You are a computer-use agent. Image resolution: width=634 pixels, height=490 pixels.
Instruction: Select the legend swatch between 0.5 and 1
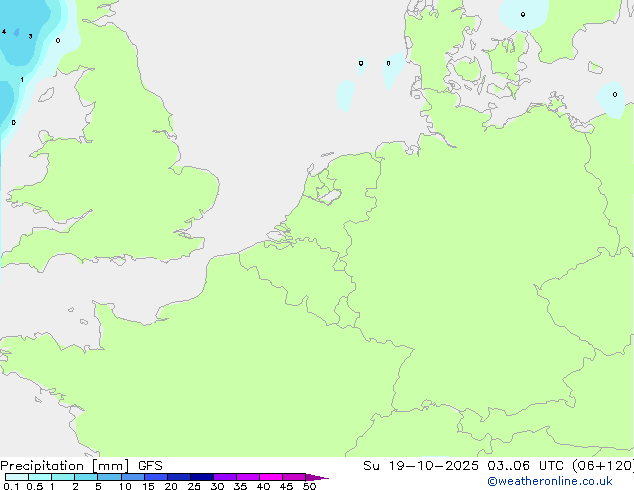[40, 477]
